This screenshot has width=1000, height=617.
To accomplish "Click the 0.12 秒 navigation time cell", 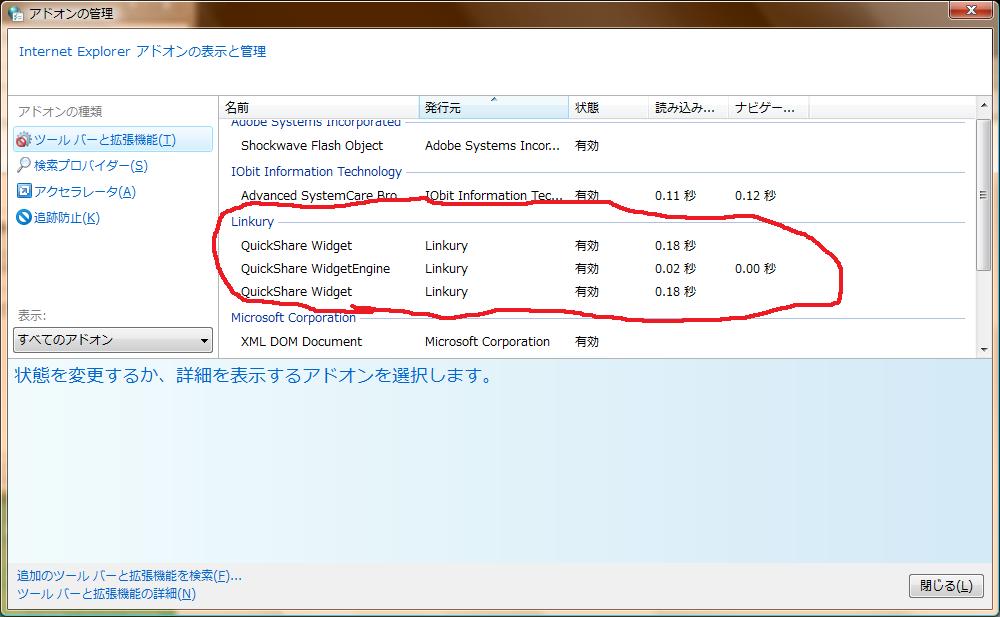I will point(755,195).
